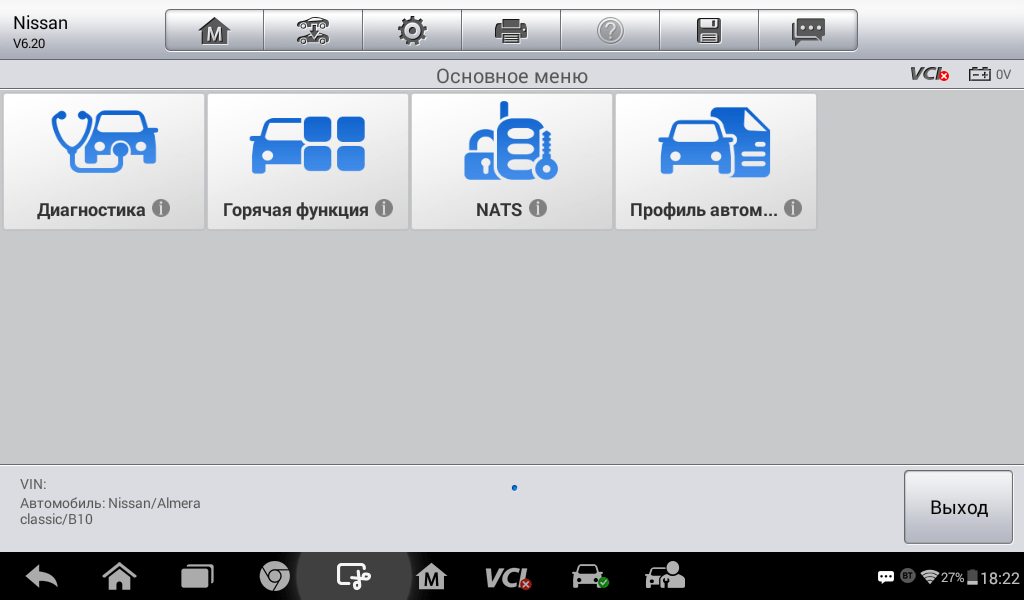Open the data logging message icon

(x=808, y=31)
